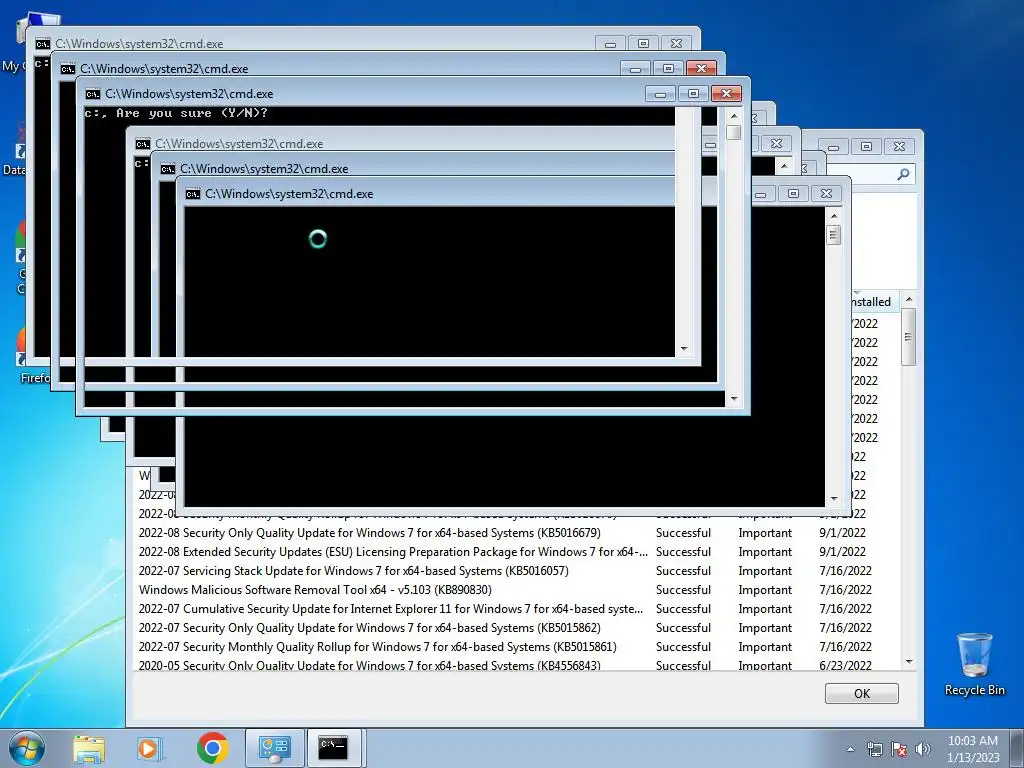Select the 2020-05 update KB4556843 row
The image size is (1024, 768).
pos(516,665)
